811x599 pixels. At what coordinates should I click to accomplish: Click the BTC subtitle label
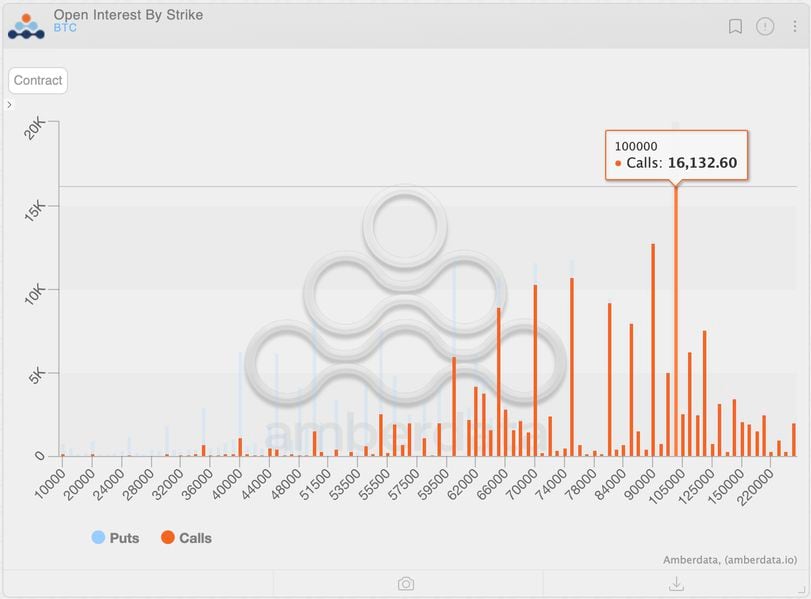point(65,28)
